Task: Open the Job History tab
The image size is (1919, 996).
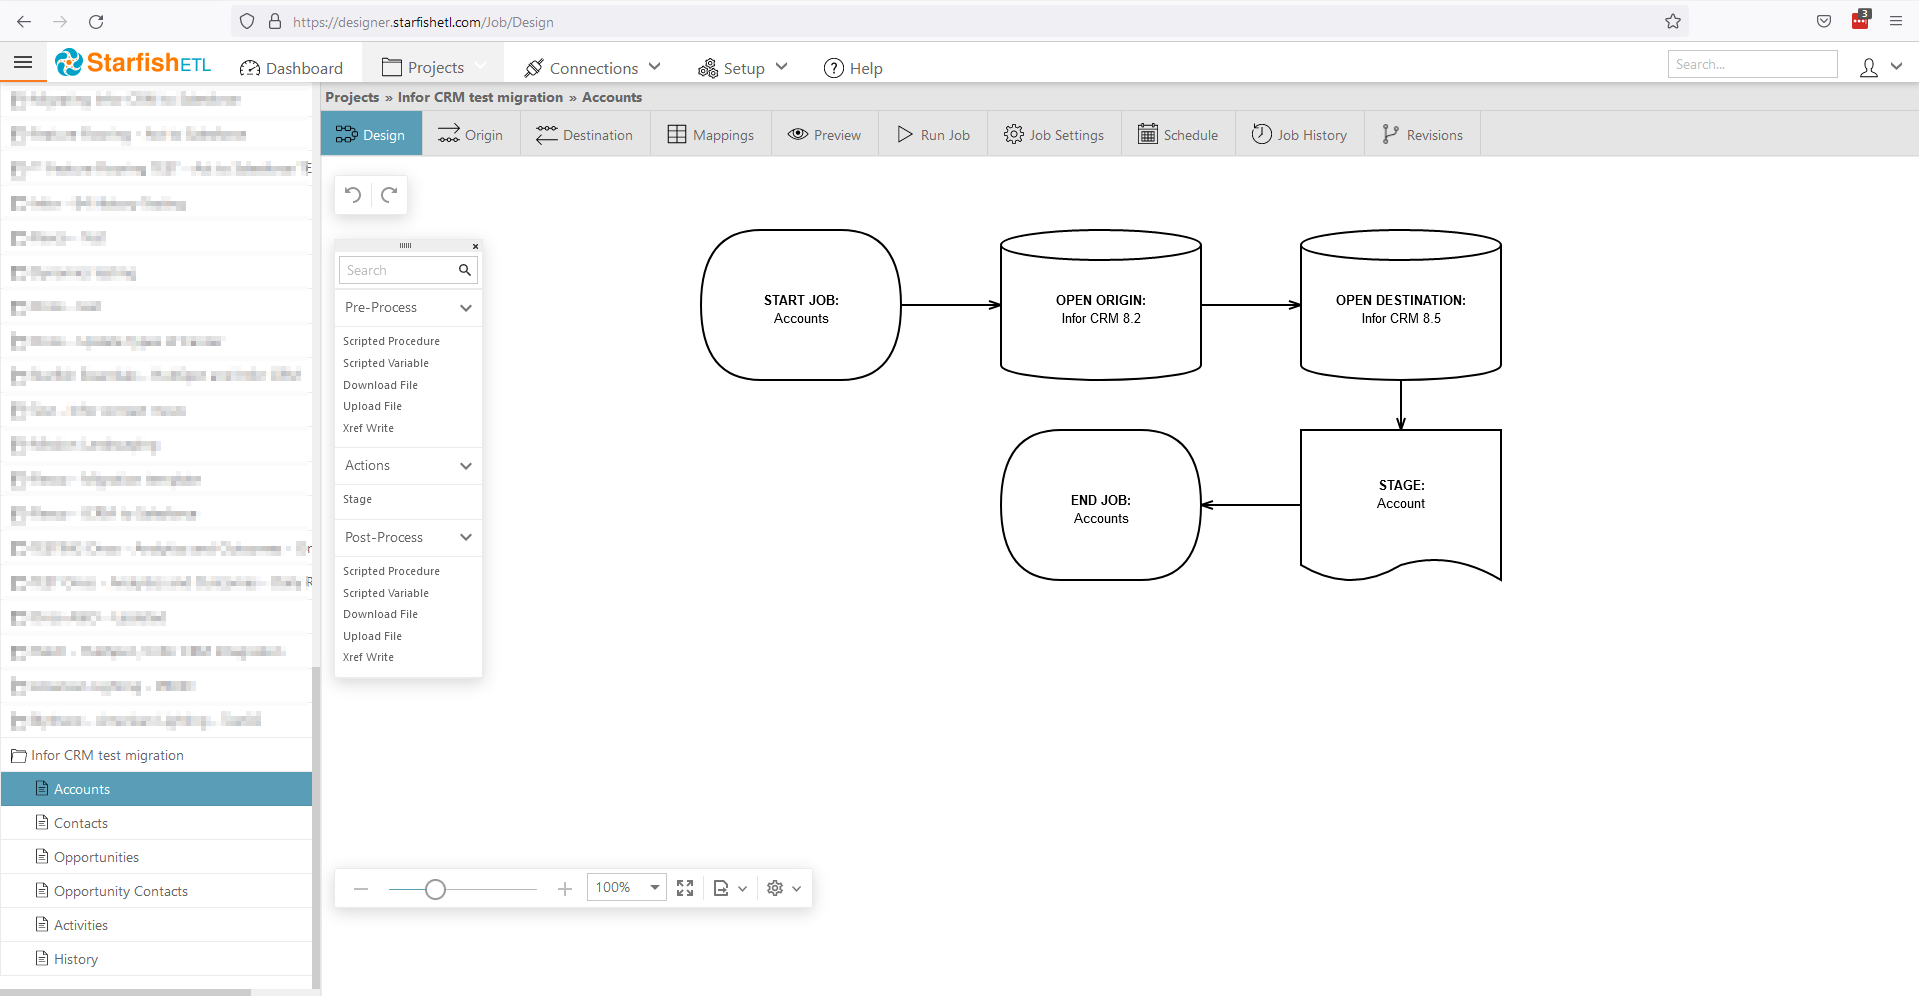Action: coord(1299,135)
